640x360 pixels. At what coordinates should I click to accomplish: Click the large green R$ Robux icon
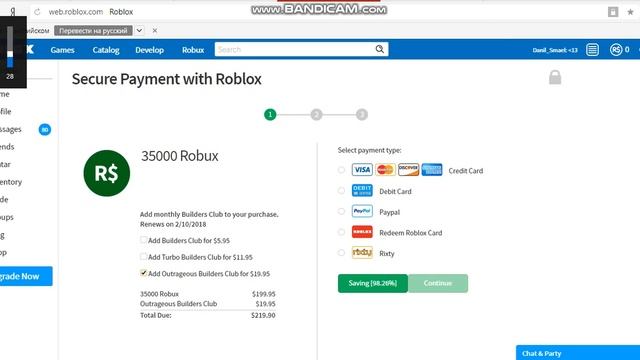coord(107,173)
